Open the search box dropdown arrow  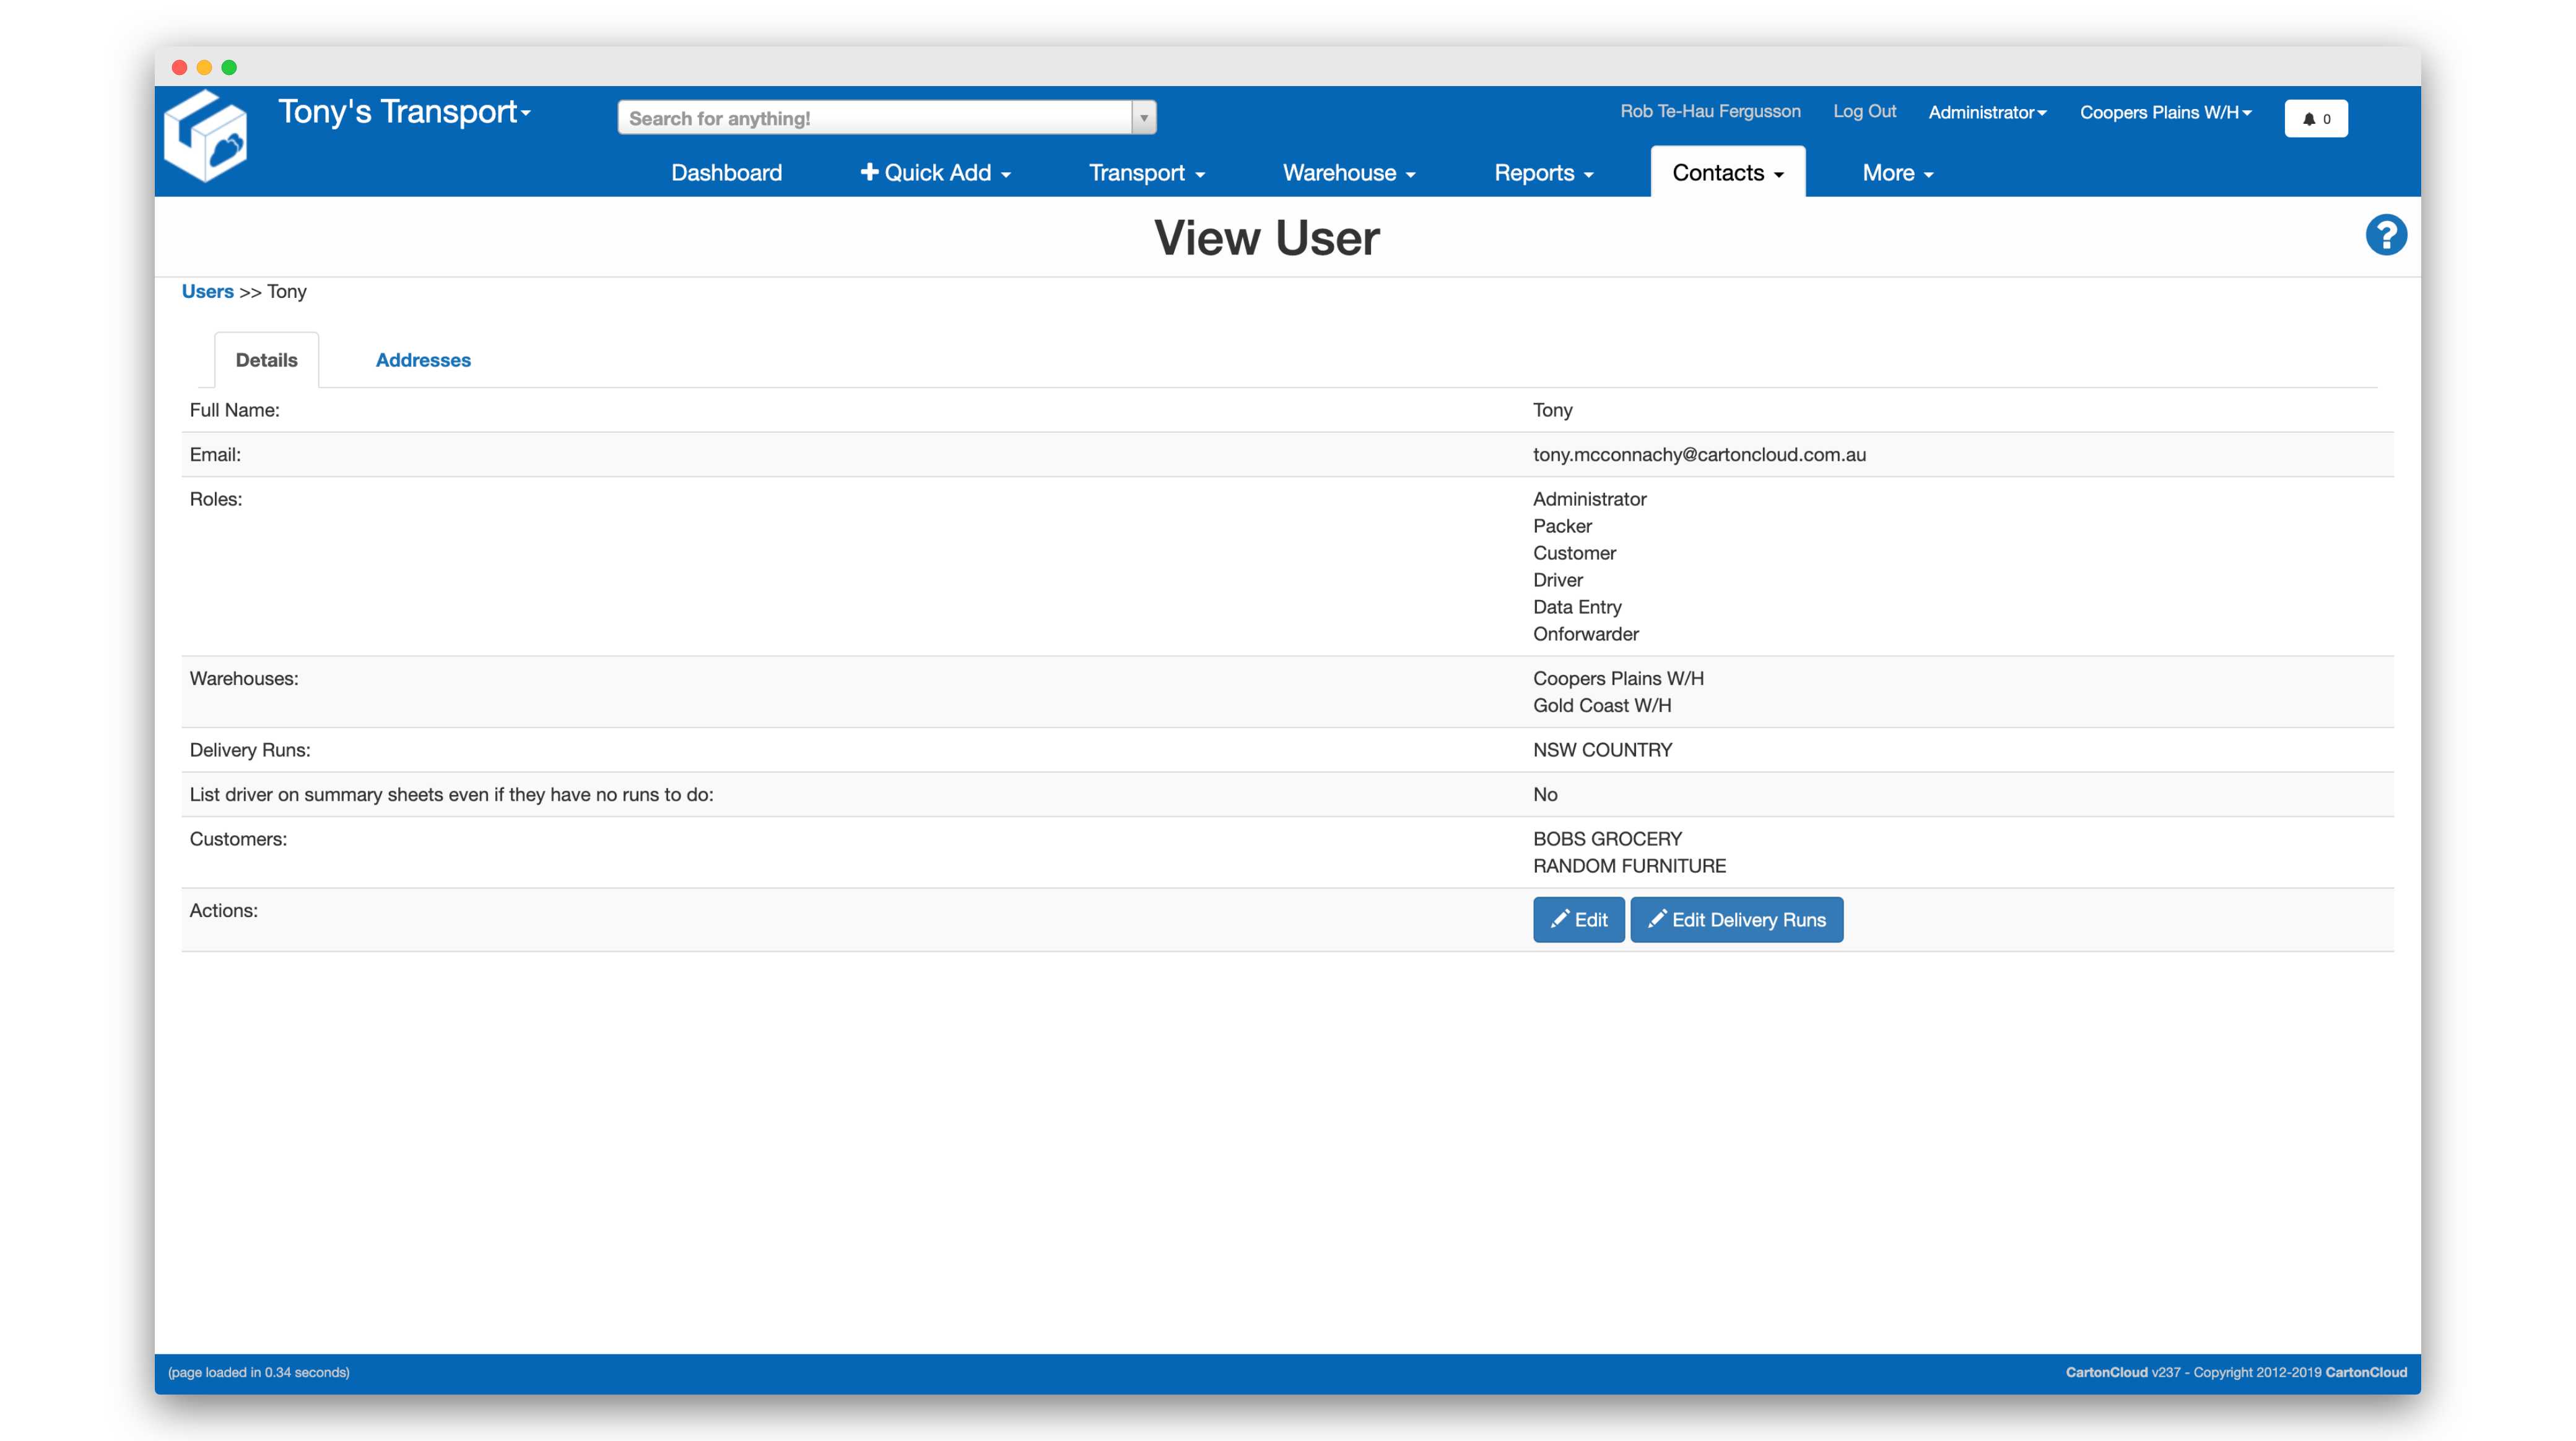tap(1144, 118)
